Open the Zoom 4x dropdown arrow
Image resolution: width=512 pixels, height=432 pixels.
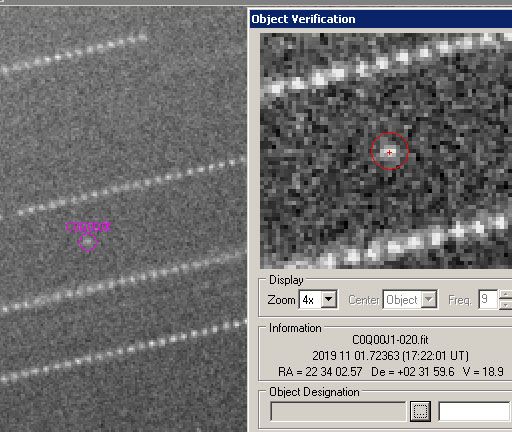[x=329, y=299]
